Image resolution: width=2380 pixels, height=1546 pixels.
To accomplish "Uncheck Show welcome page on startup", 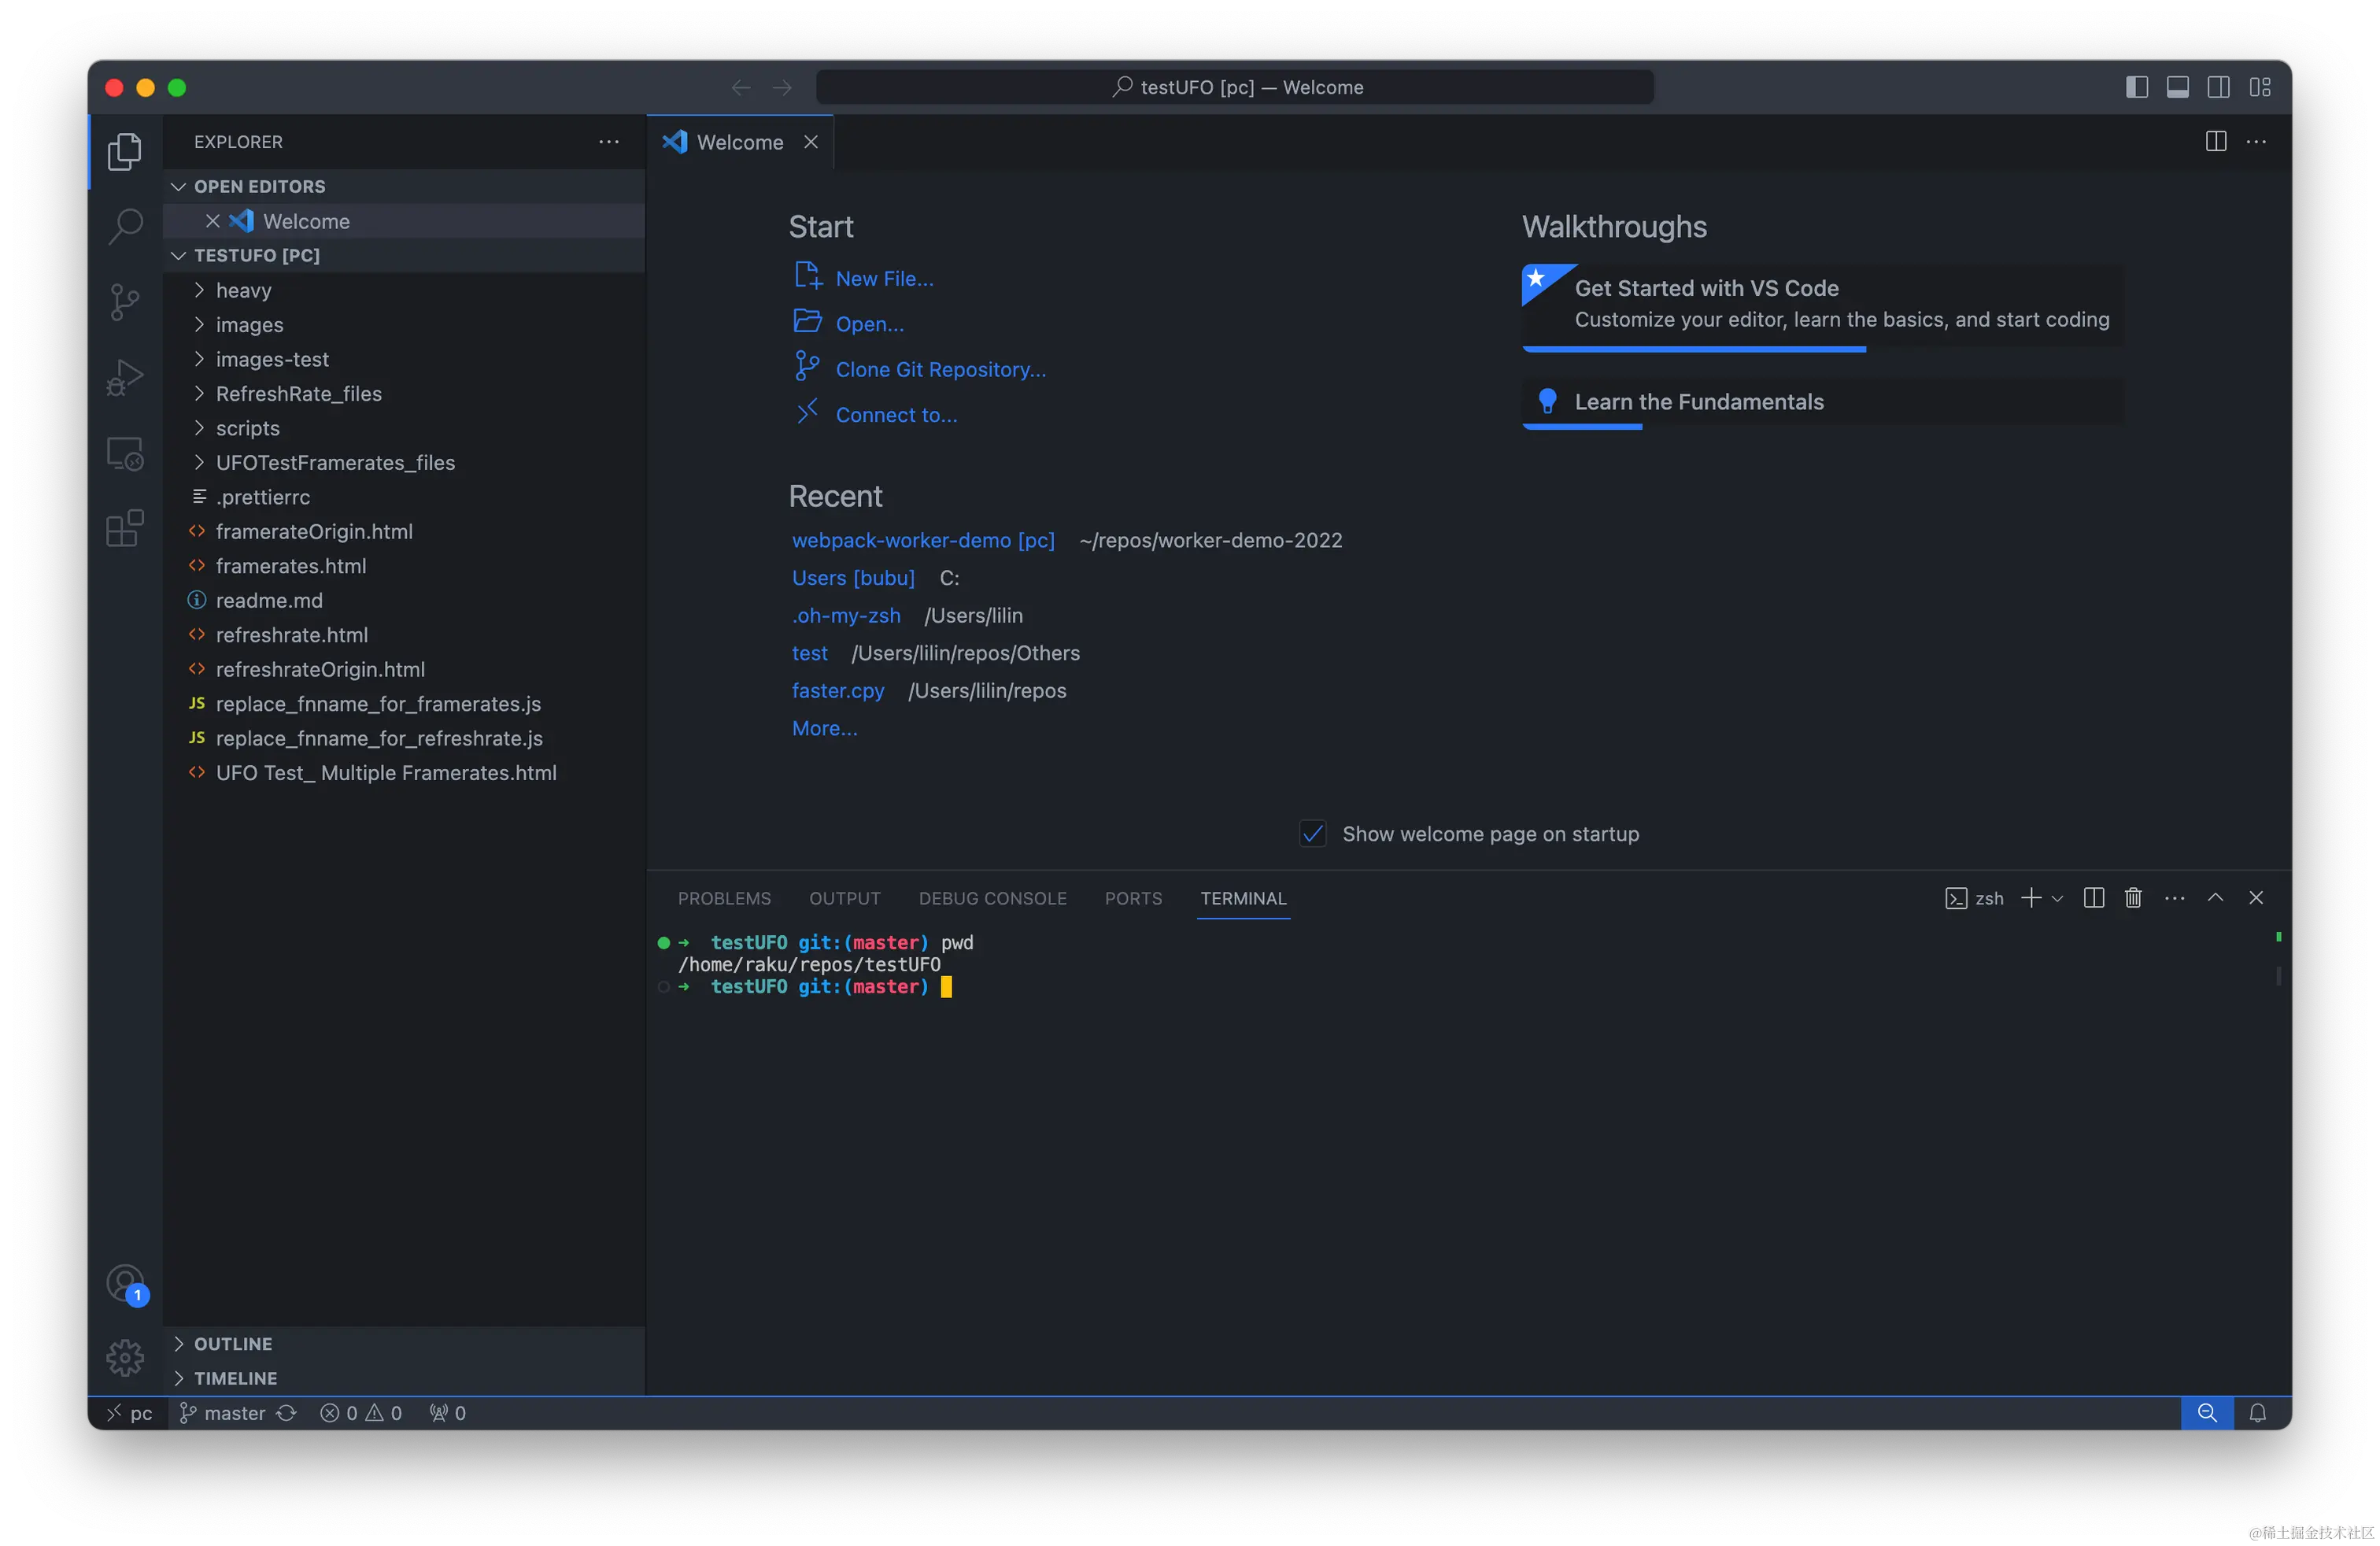I will pyautogui.click(x=1311, y=833).
